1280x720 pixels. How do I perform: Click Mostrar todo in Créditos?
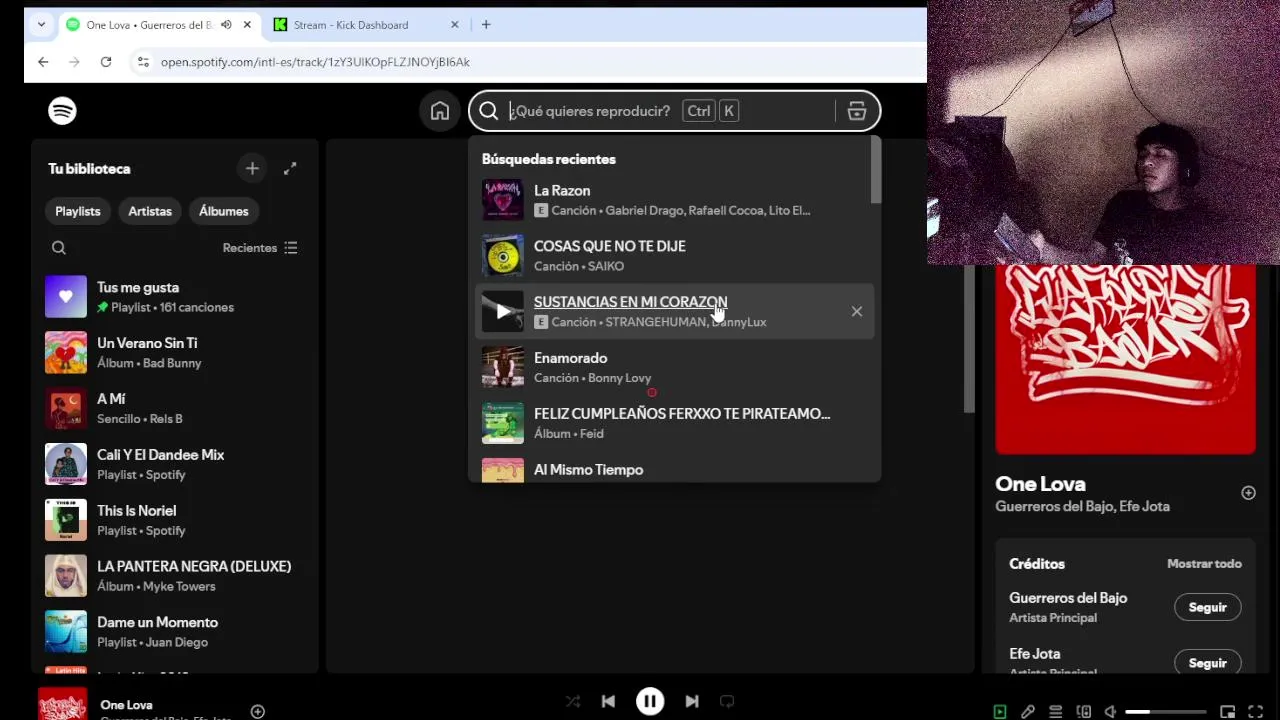[1204, 564]
